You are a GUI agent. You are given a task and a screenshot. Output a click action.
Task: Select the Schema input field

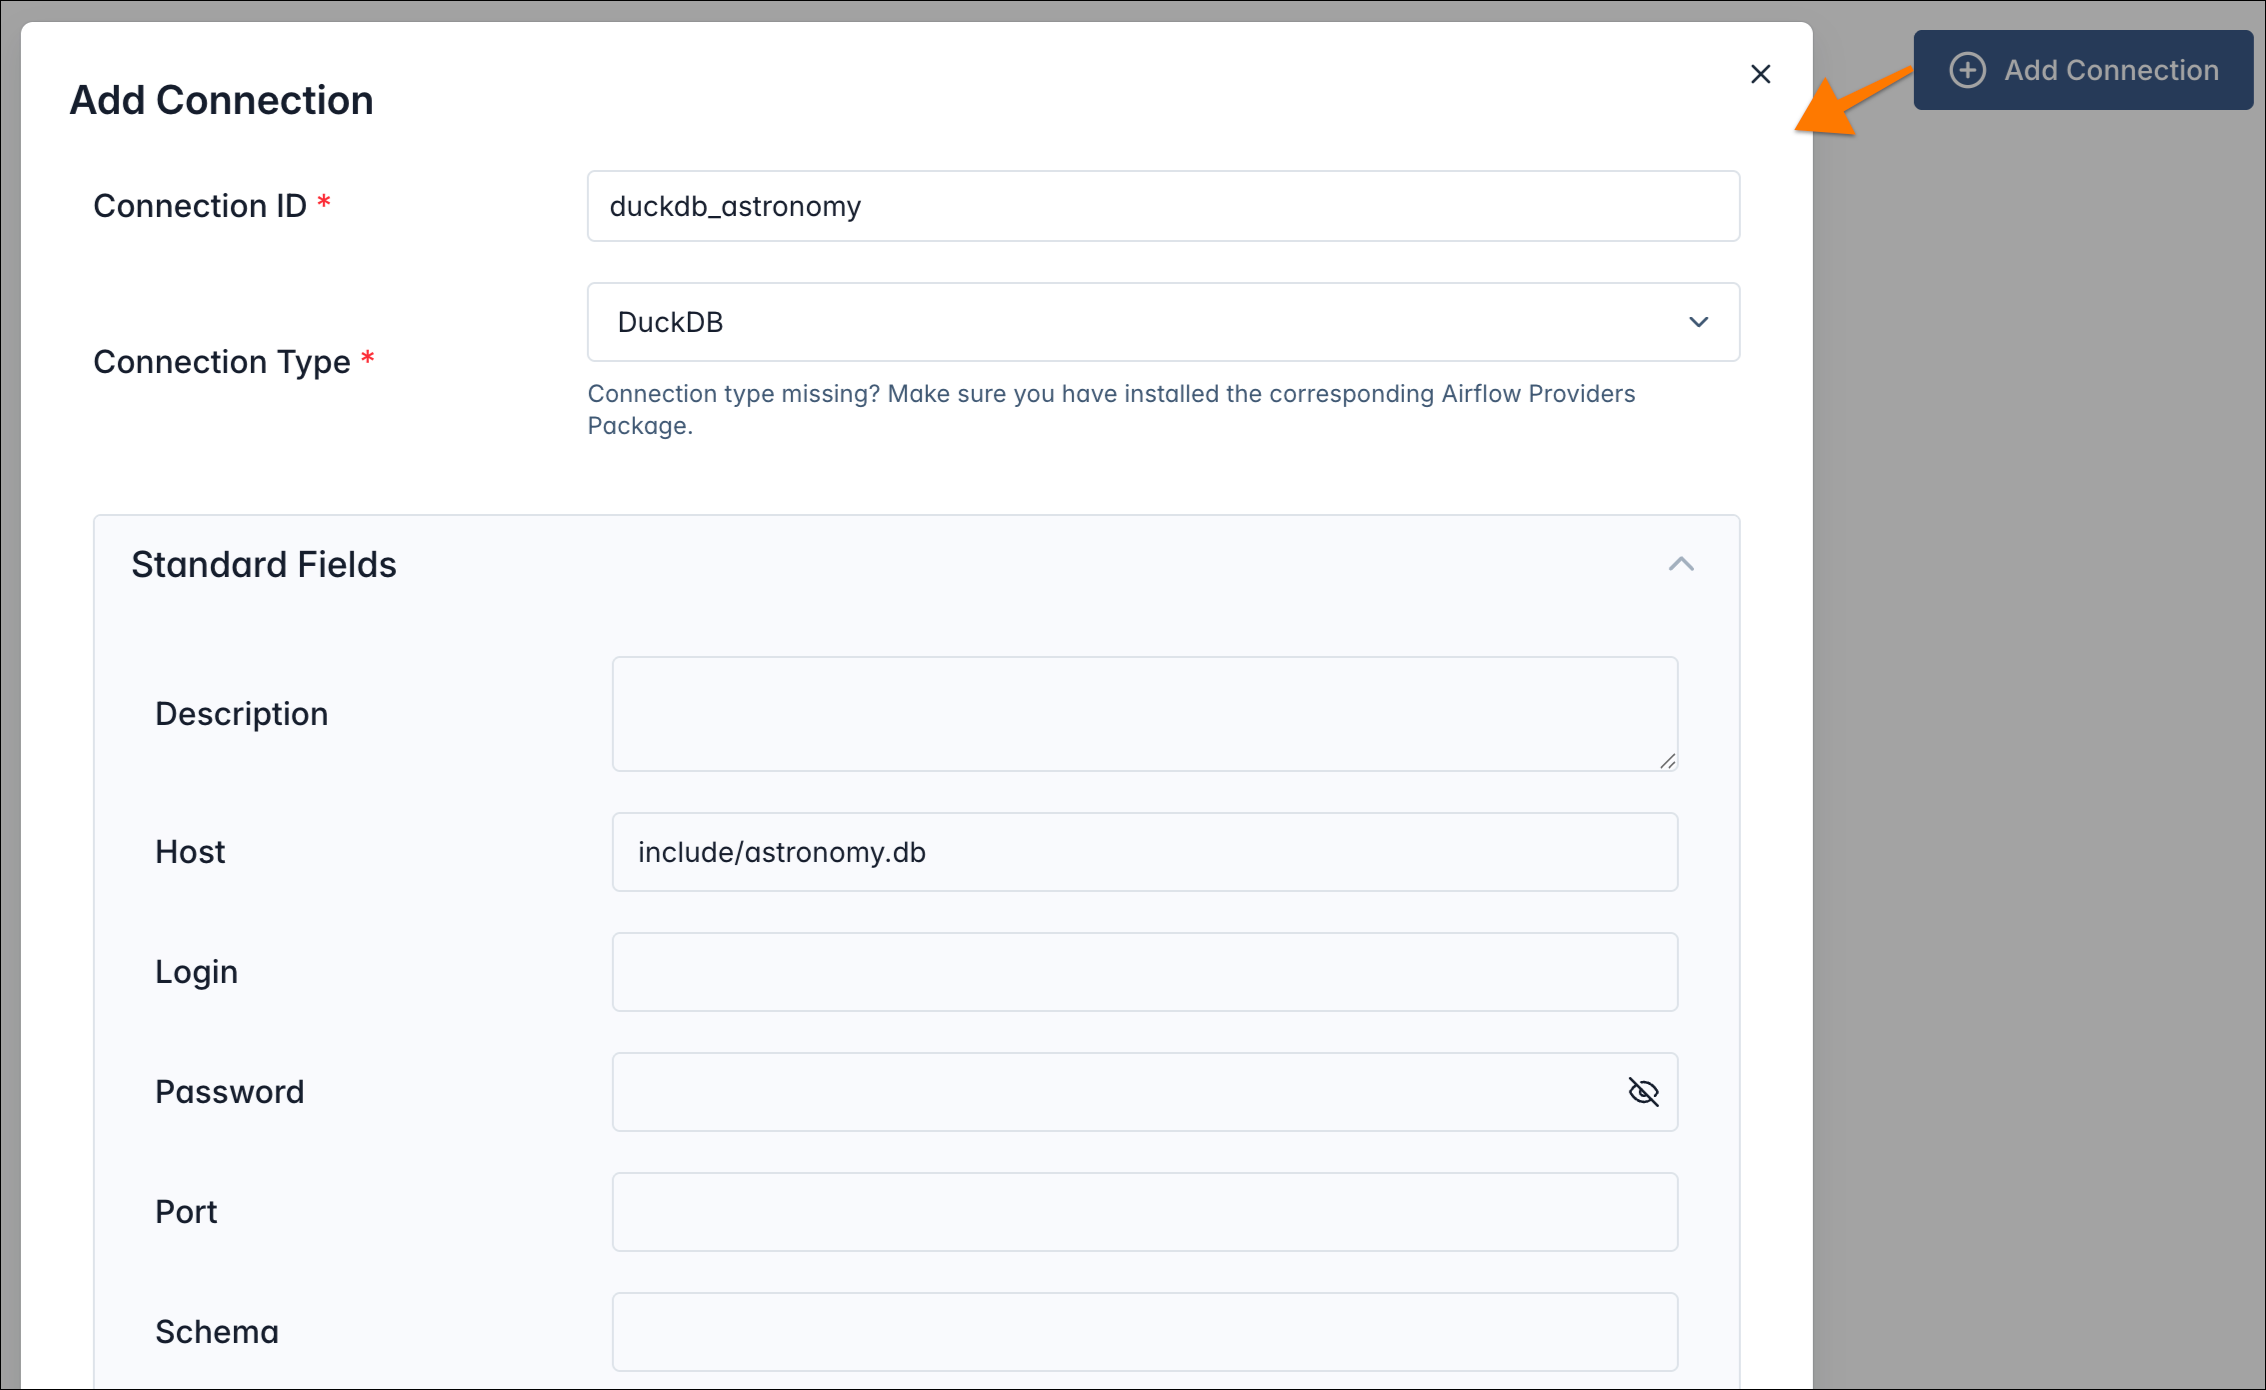click(x=1144, y=1331)
